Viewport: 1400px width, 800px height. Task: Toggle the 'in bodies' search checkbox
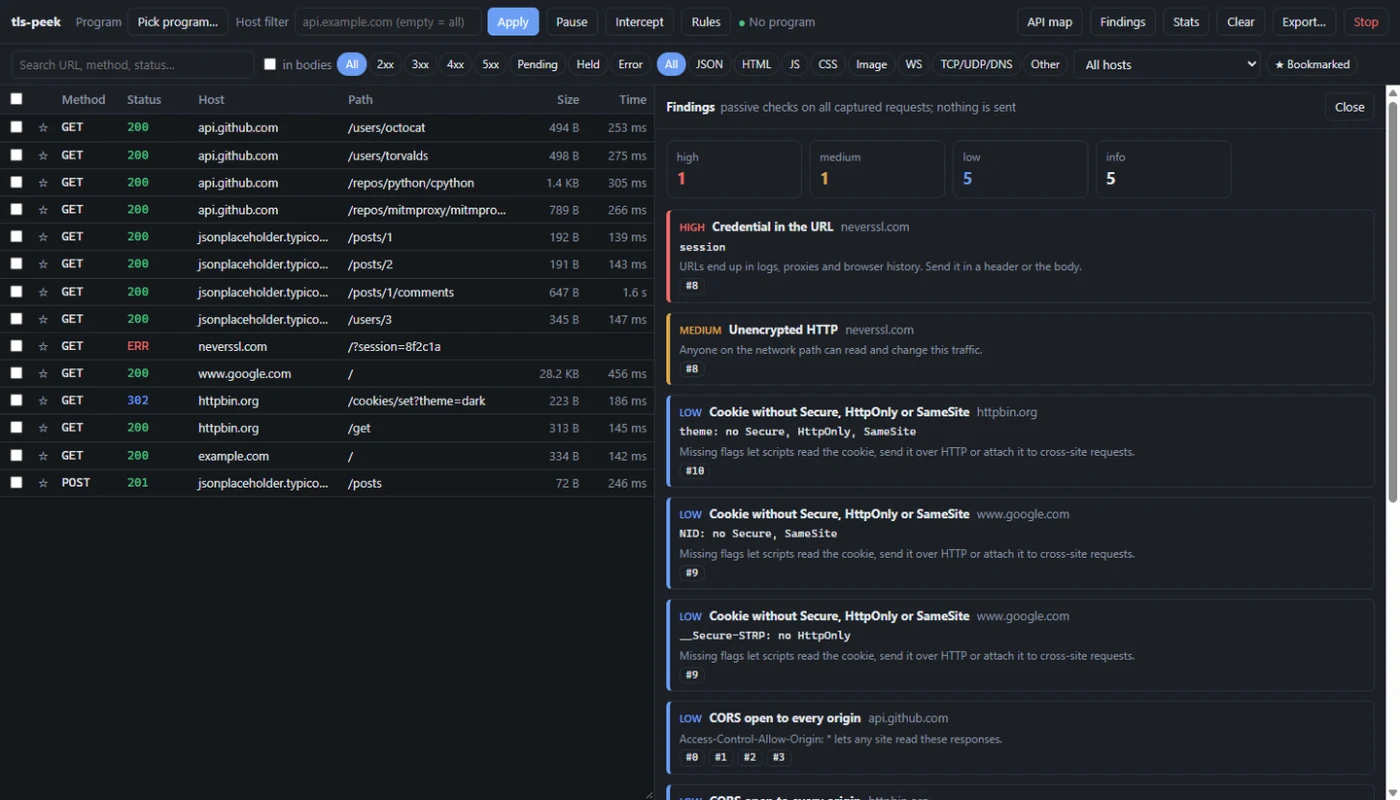pyautogui.click(x=270, y=64)
